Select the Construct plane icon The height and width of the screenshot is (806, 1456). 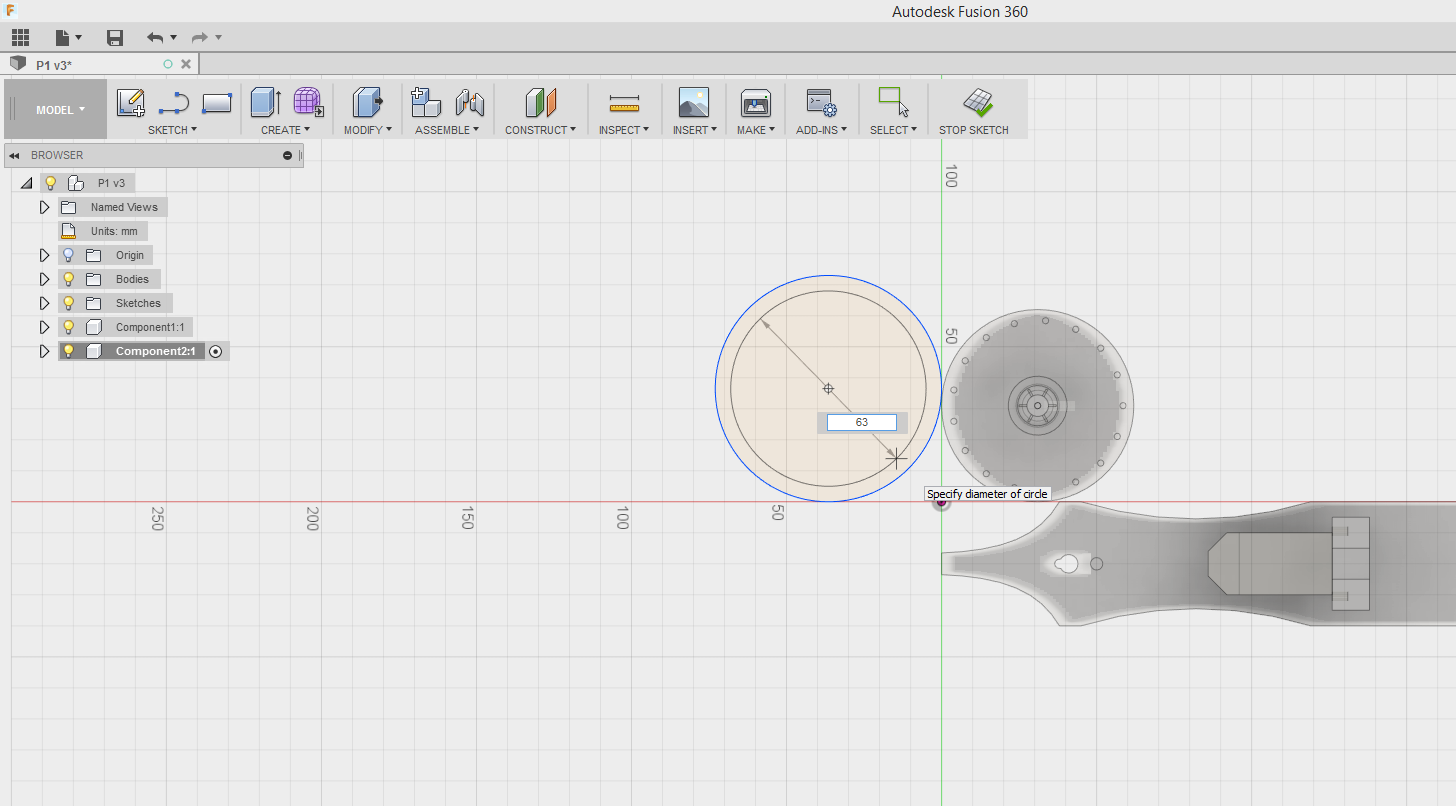(x=540, y=102)
